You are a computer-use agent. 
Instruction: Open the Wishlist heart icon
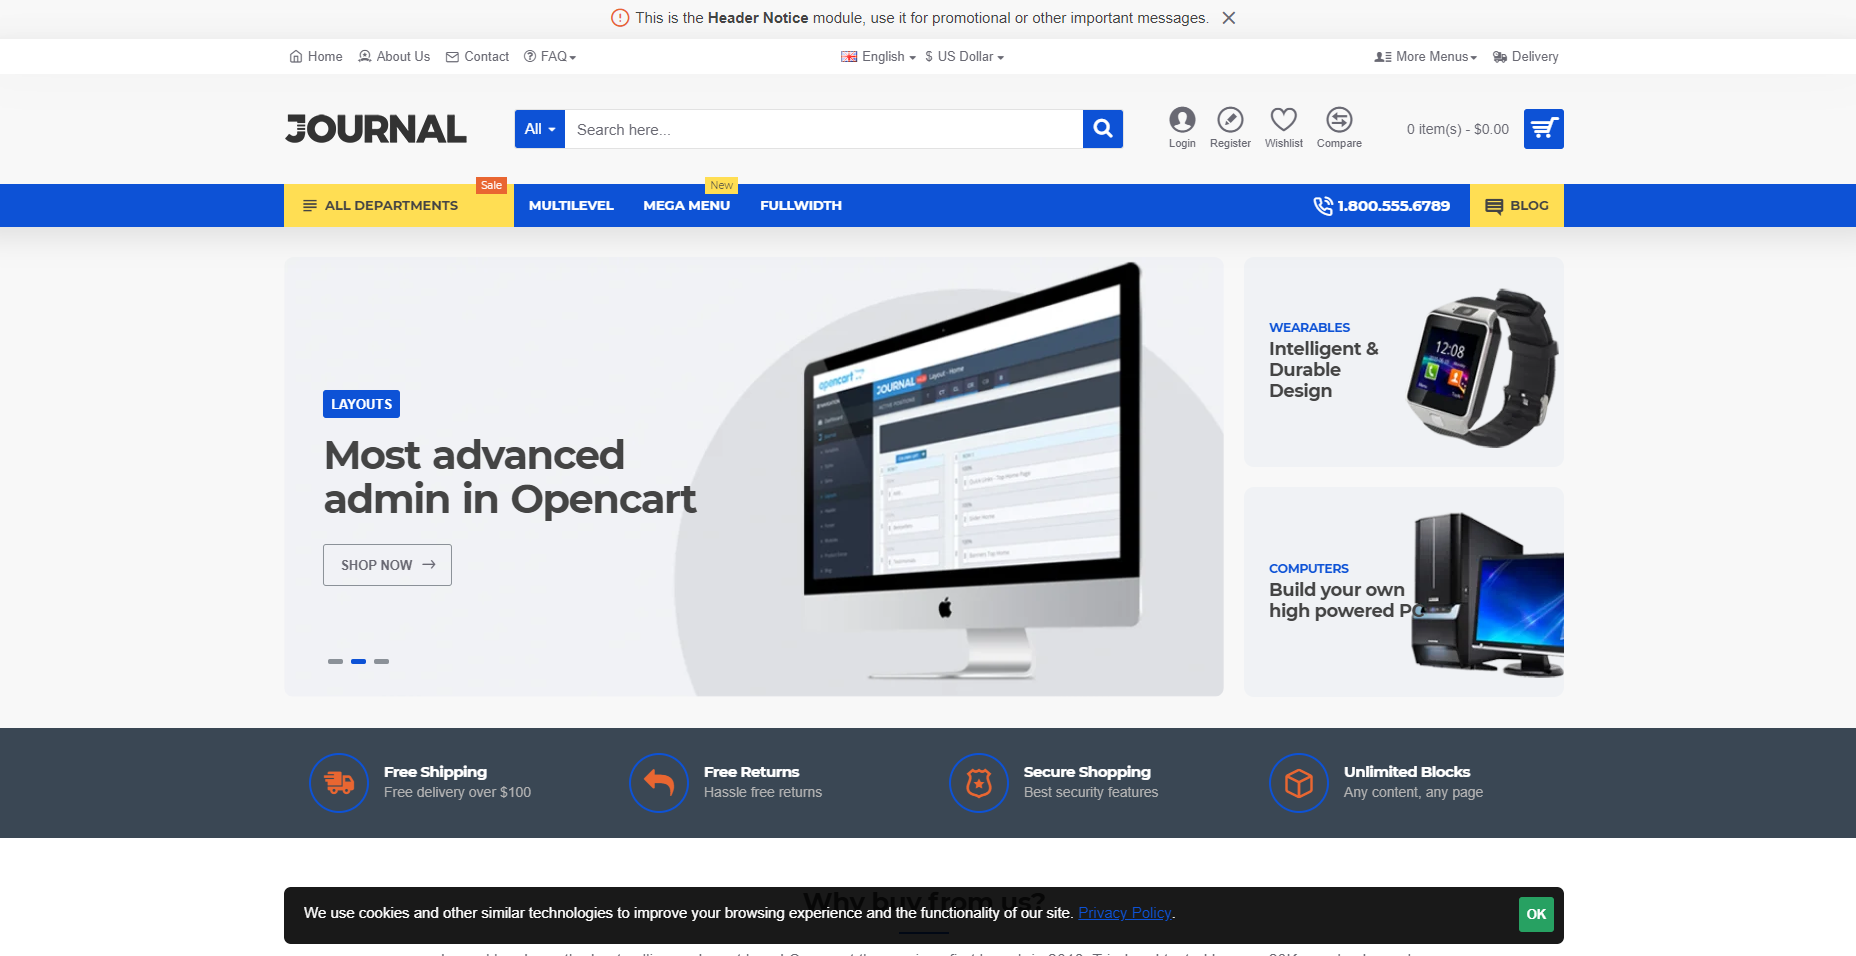click(x=1284, y=128)
